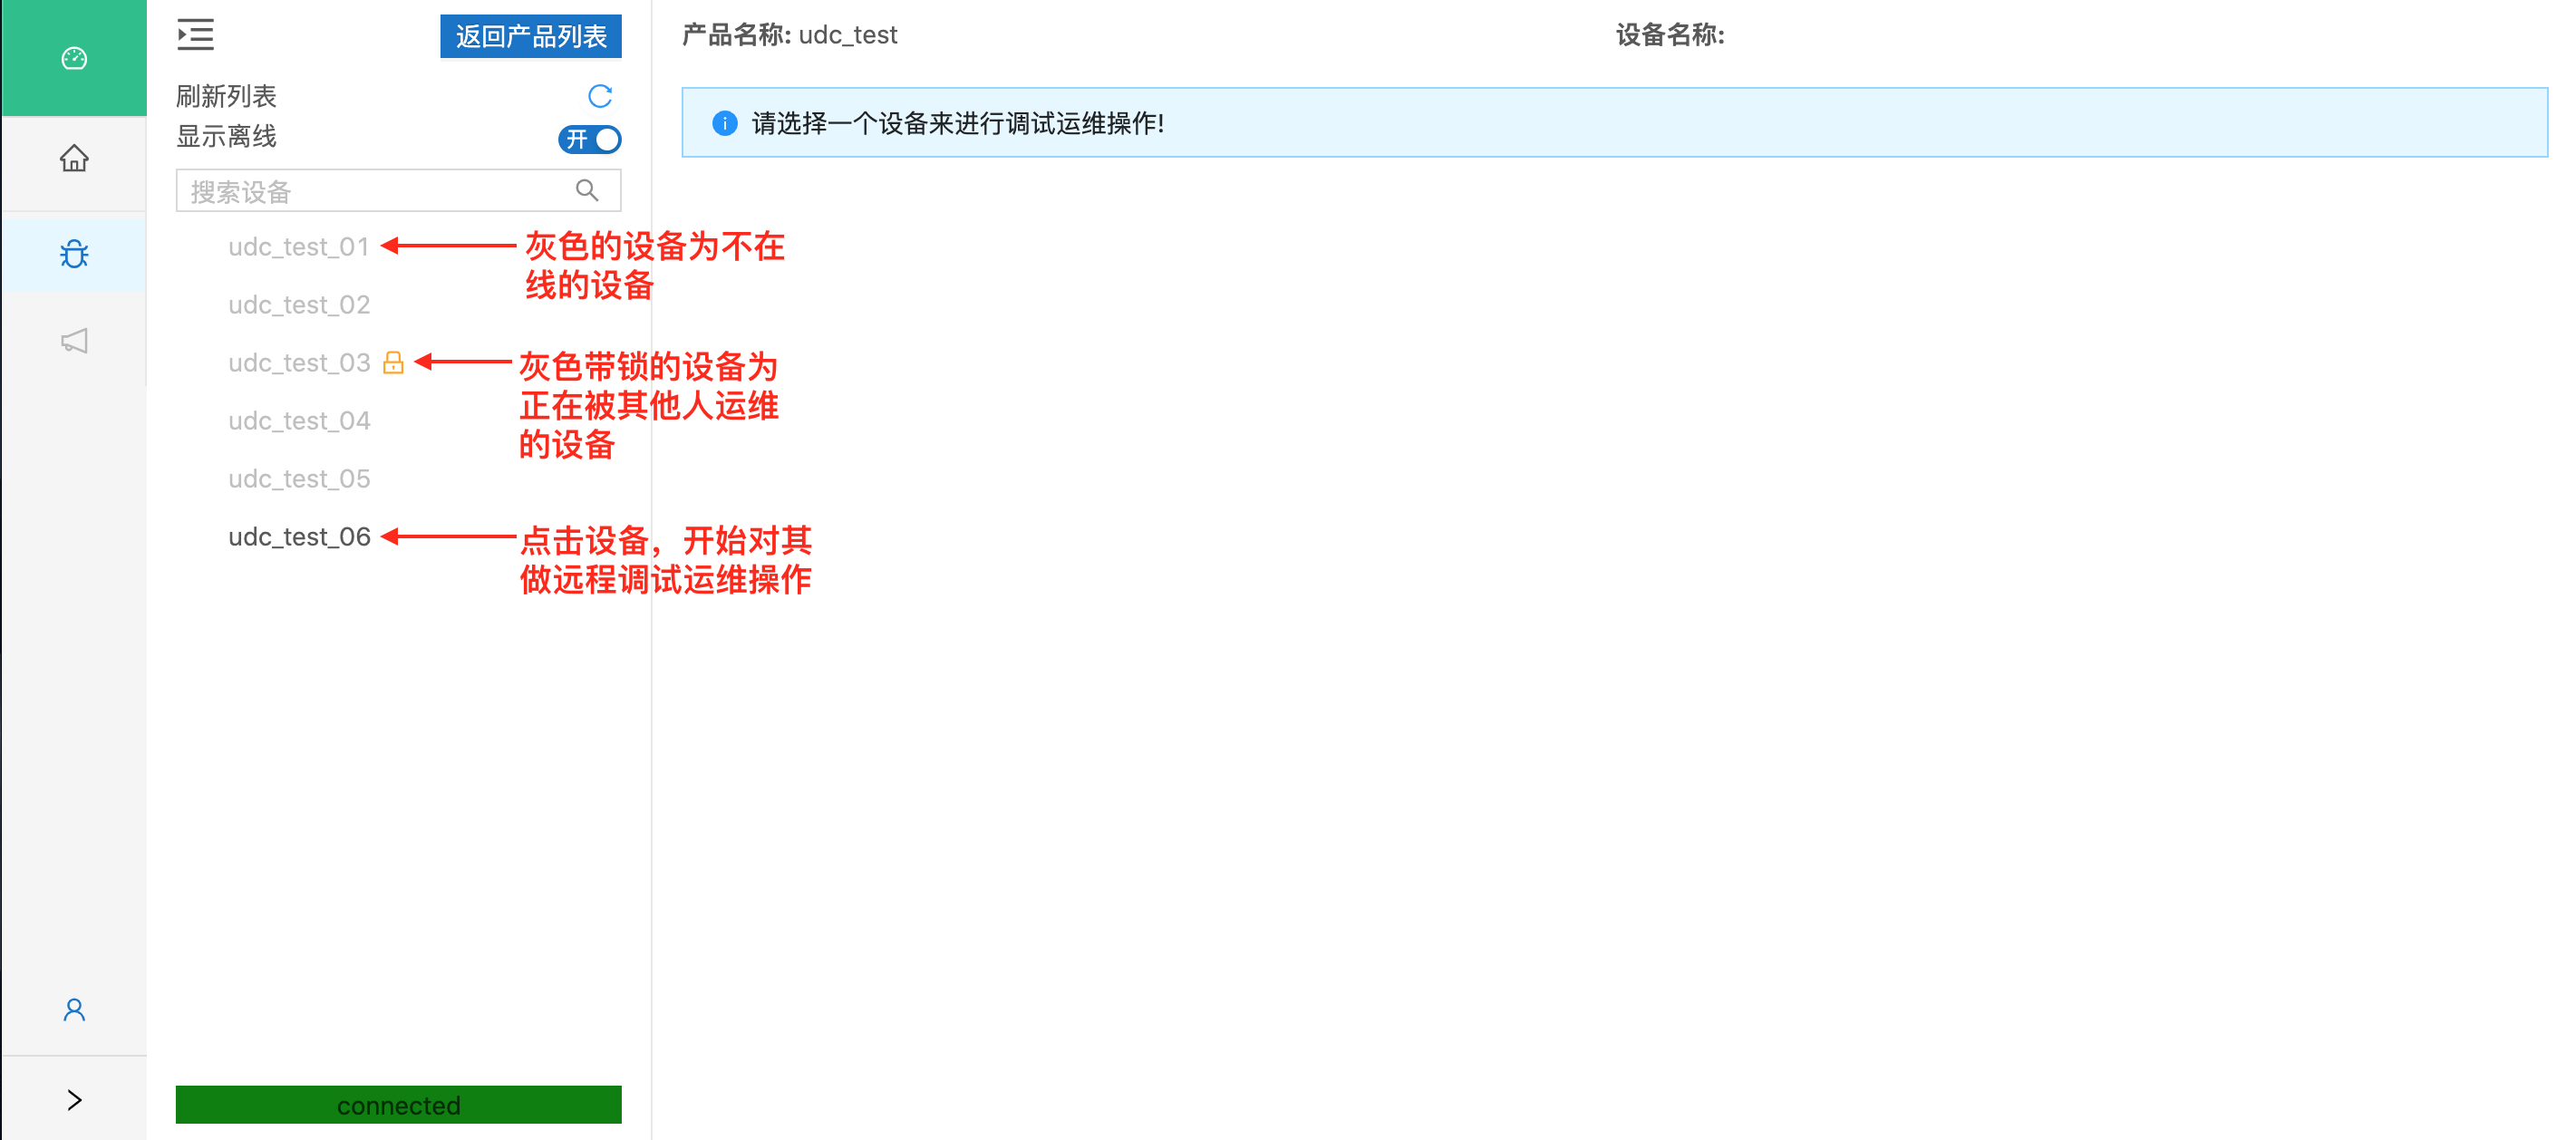The width and height of the screenshot is (2576, 1140).
Task: Open the home page from the sidebar
Action: [74, 158]
